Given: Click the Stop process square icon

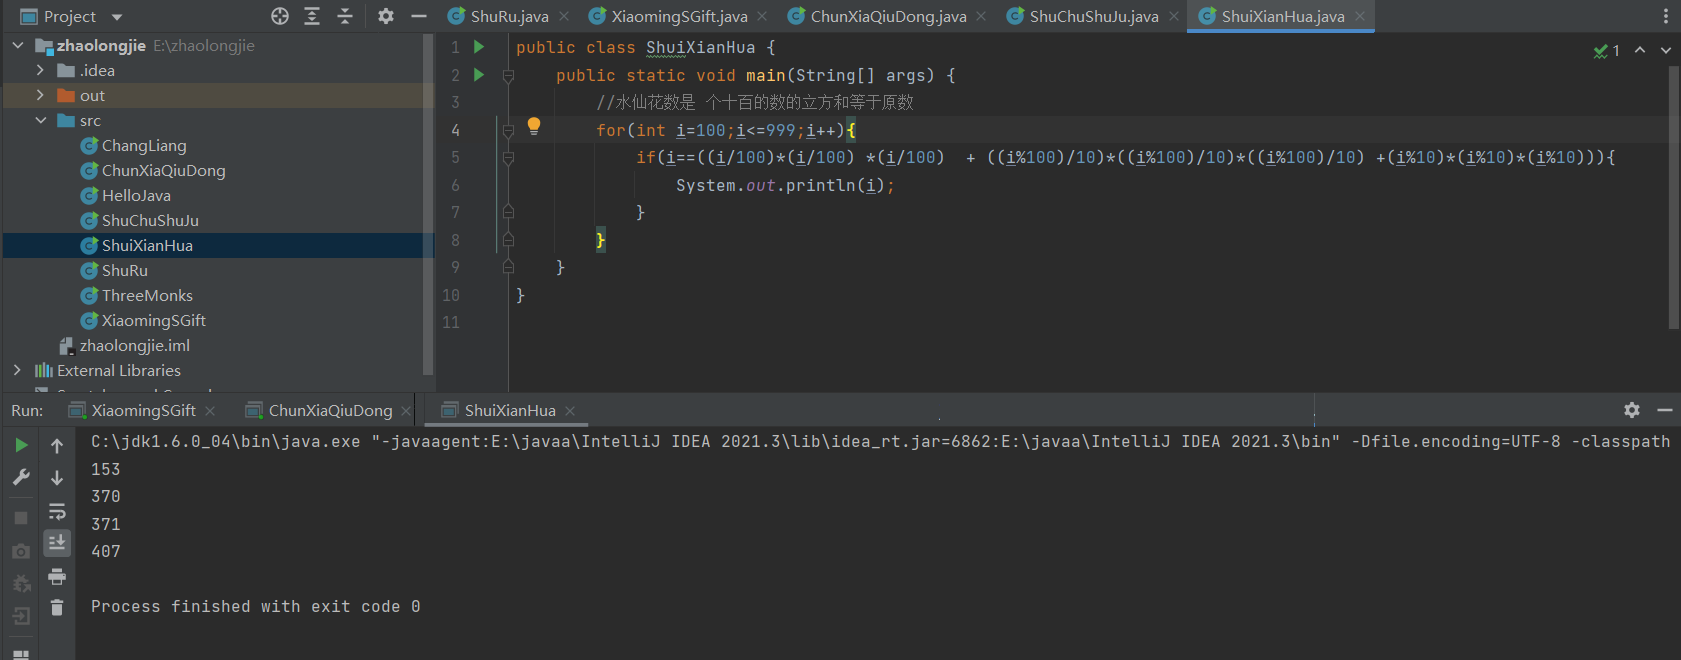Looking at the screenshot, I should click(x=21, y=518).
